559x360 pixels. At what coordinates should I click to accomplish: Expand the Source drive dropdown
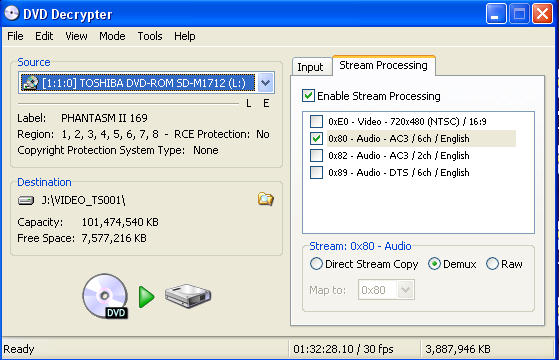tap(265, 83)
